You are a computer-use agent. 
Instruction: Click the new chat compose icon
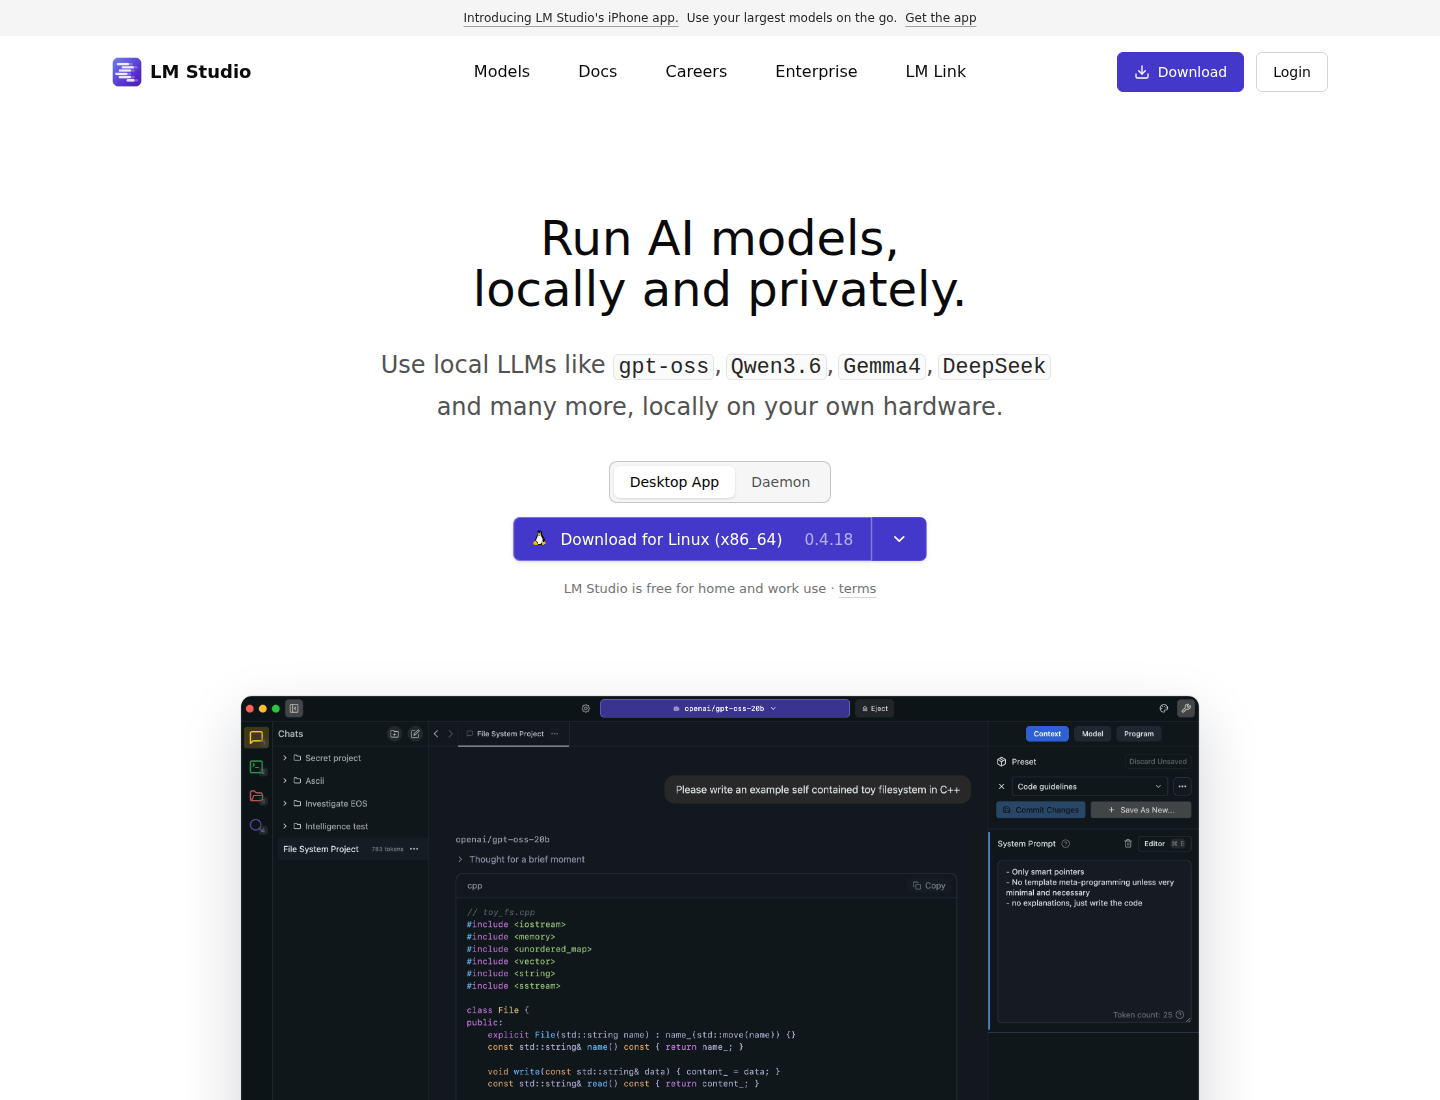coord(415,734)
